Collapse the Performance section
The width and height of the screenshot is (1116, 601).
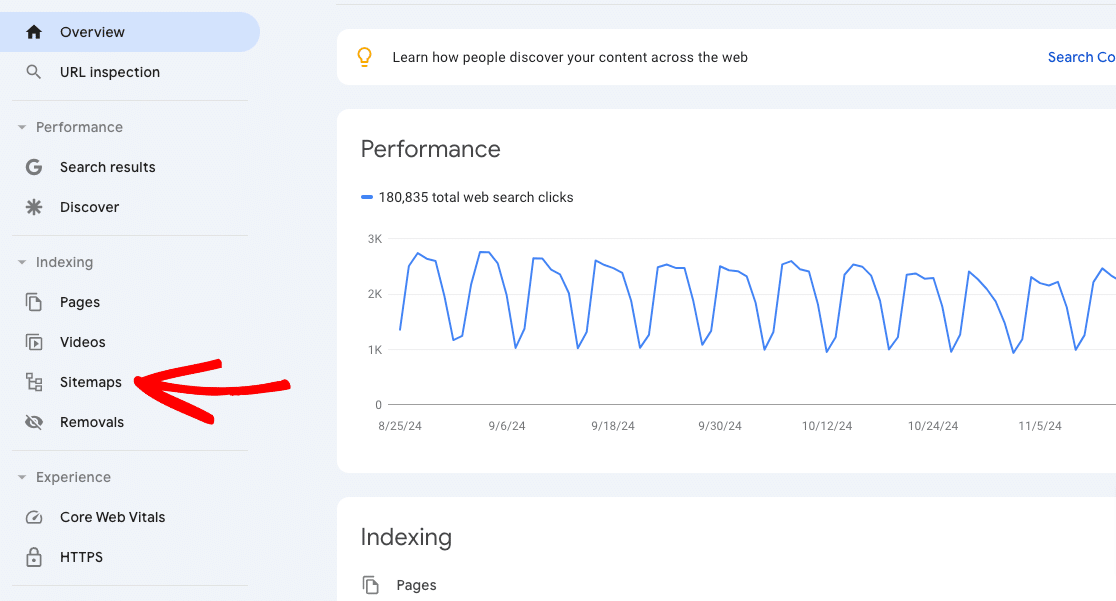pyautogui.click(x=21, y=127)
